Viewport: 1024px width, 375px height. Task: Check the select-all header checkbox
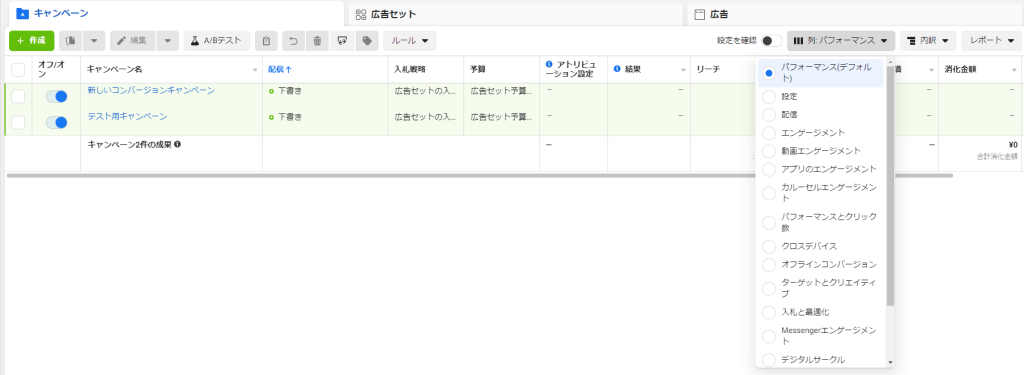coord(18,69)
